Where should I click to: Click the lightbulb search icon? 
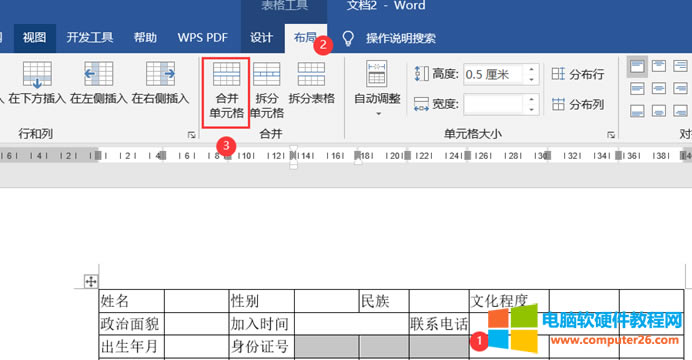click(x=348, y=38)
